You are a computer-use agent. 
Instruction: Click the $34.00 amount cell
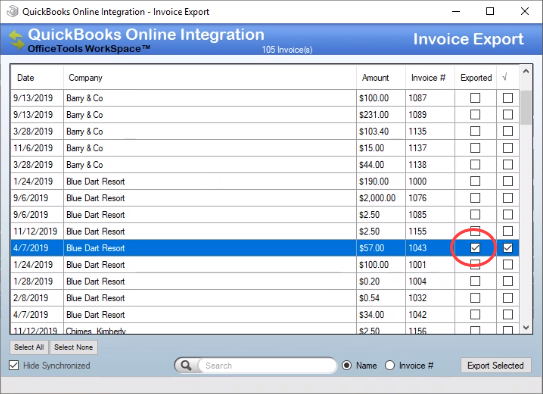[381, 315]
